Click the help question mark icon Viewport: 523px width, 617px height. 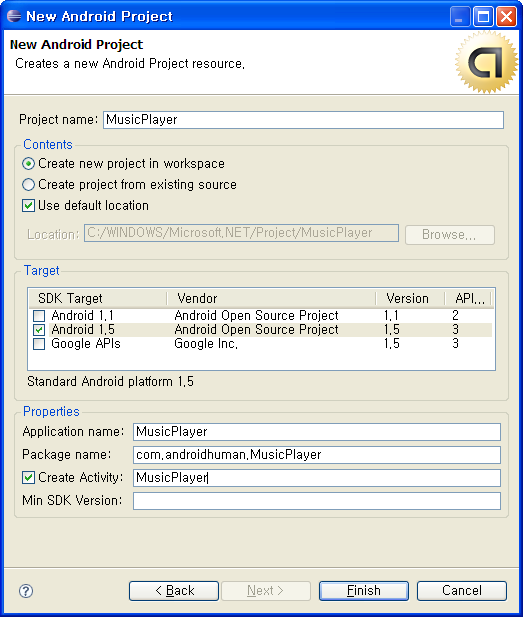[x=26, y=591]
